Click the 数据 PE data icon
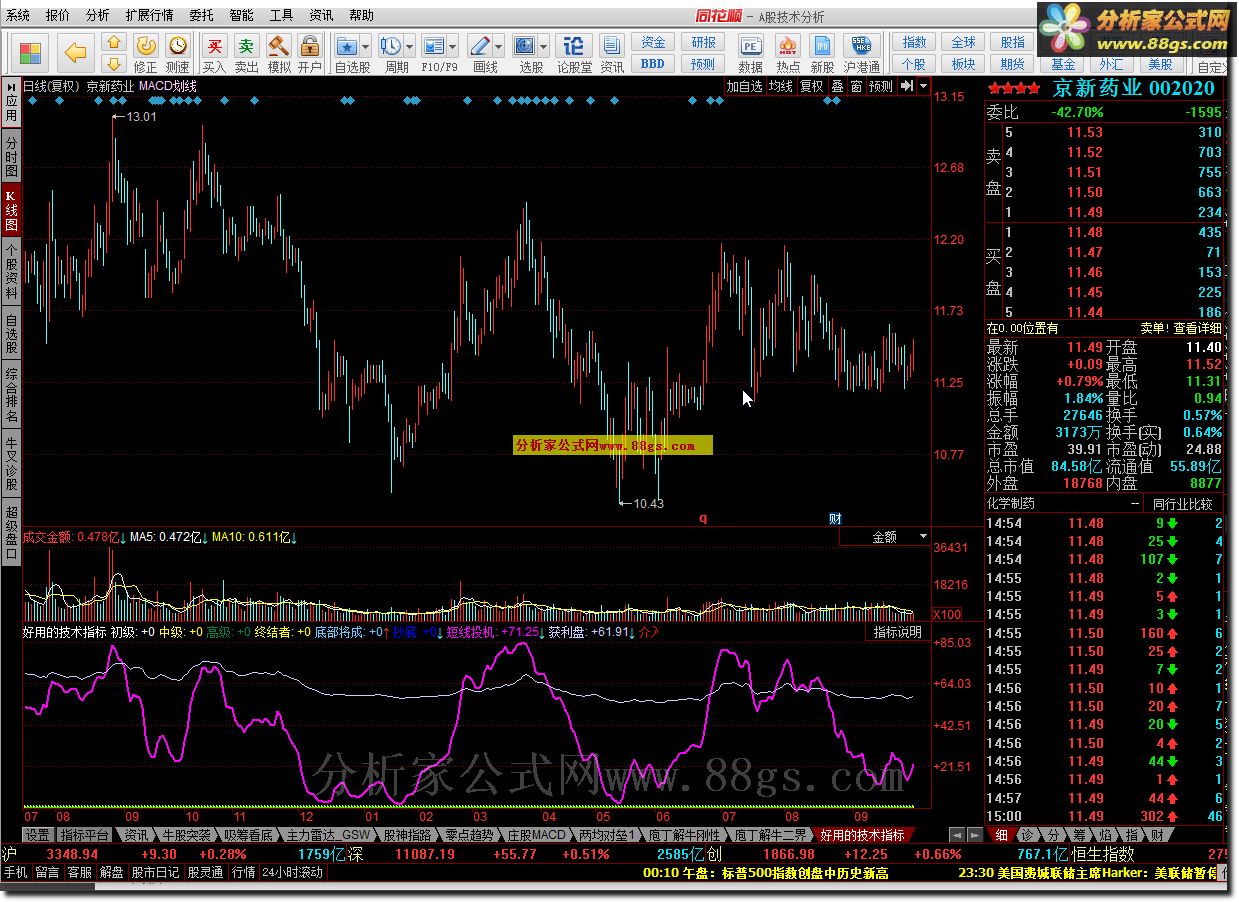This screenshot has width=1239, height=902. [750, 46]
